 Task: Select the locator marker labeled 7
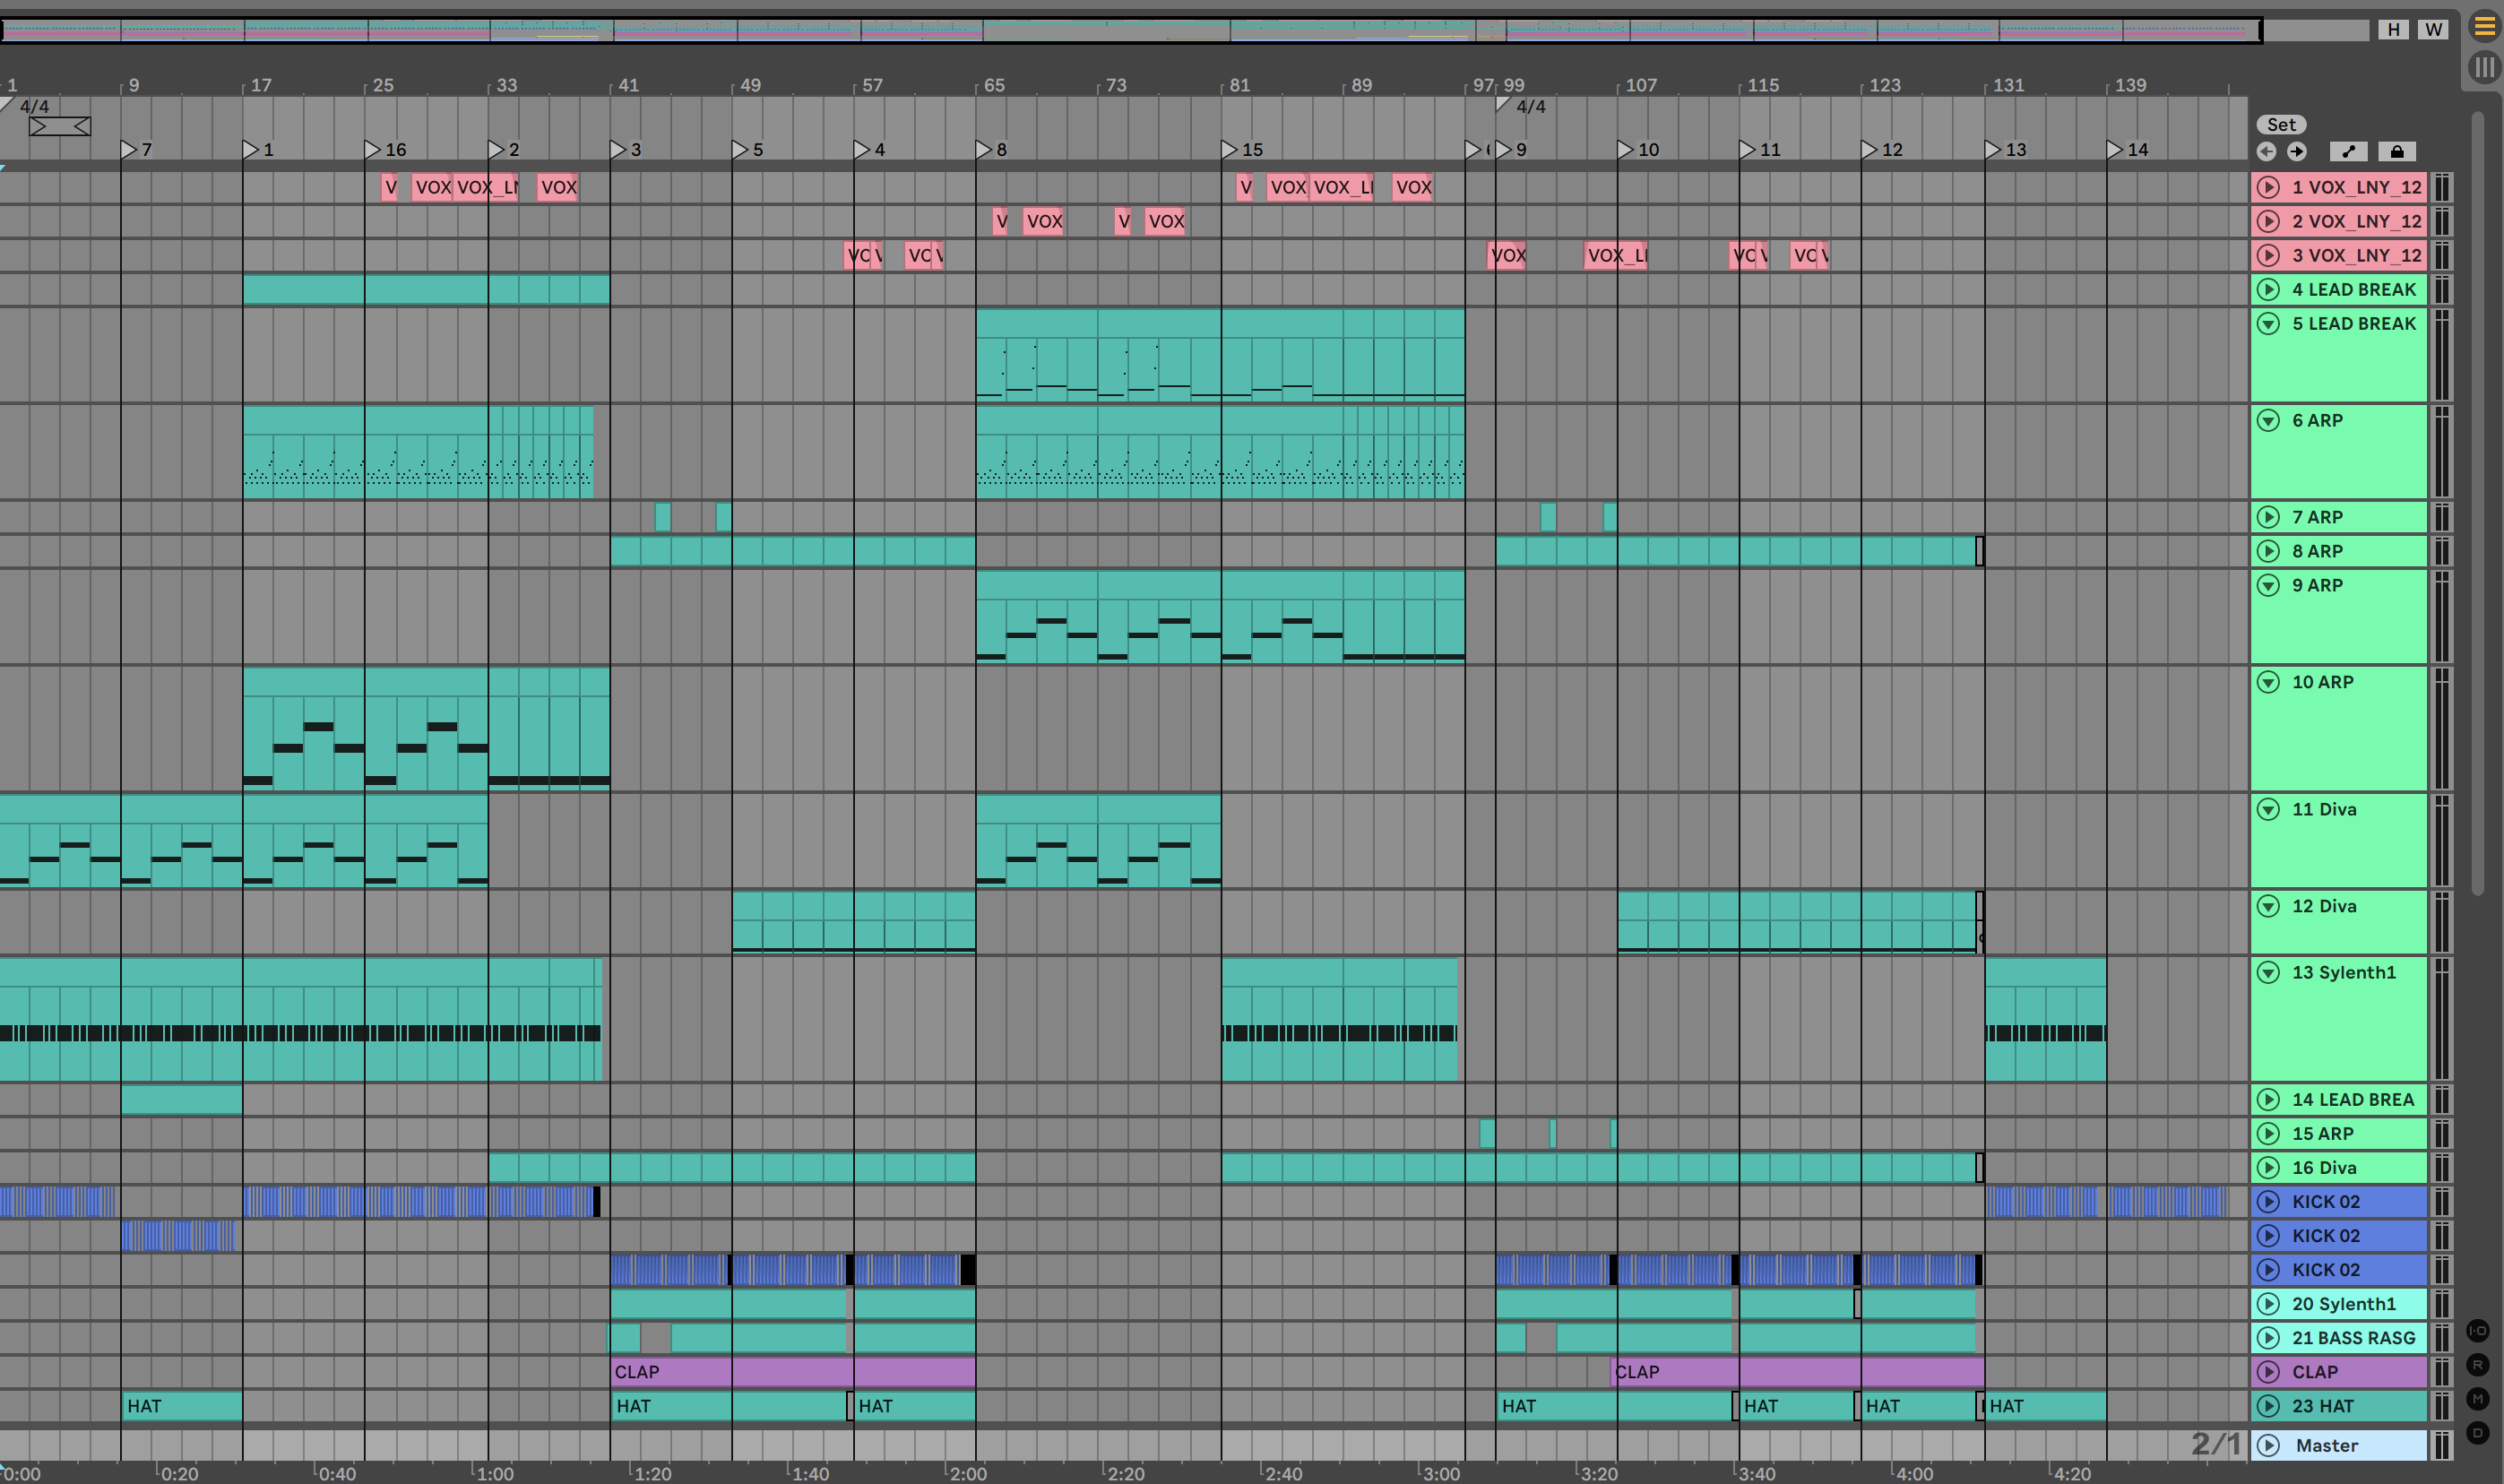(x=129, y=150)
